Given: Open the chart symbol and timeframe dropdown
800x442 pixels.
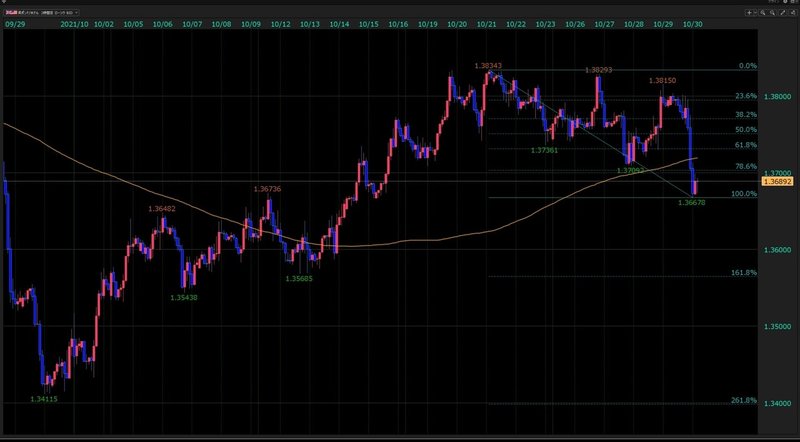Looking at the screenshot, I should pos(41,12).
